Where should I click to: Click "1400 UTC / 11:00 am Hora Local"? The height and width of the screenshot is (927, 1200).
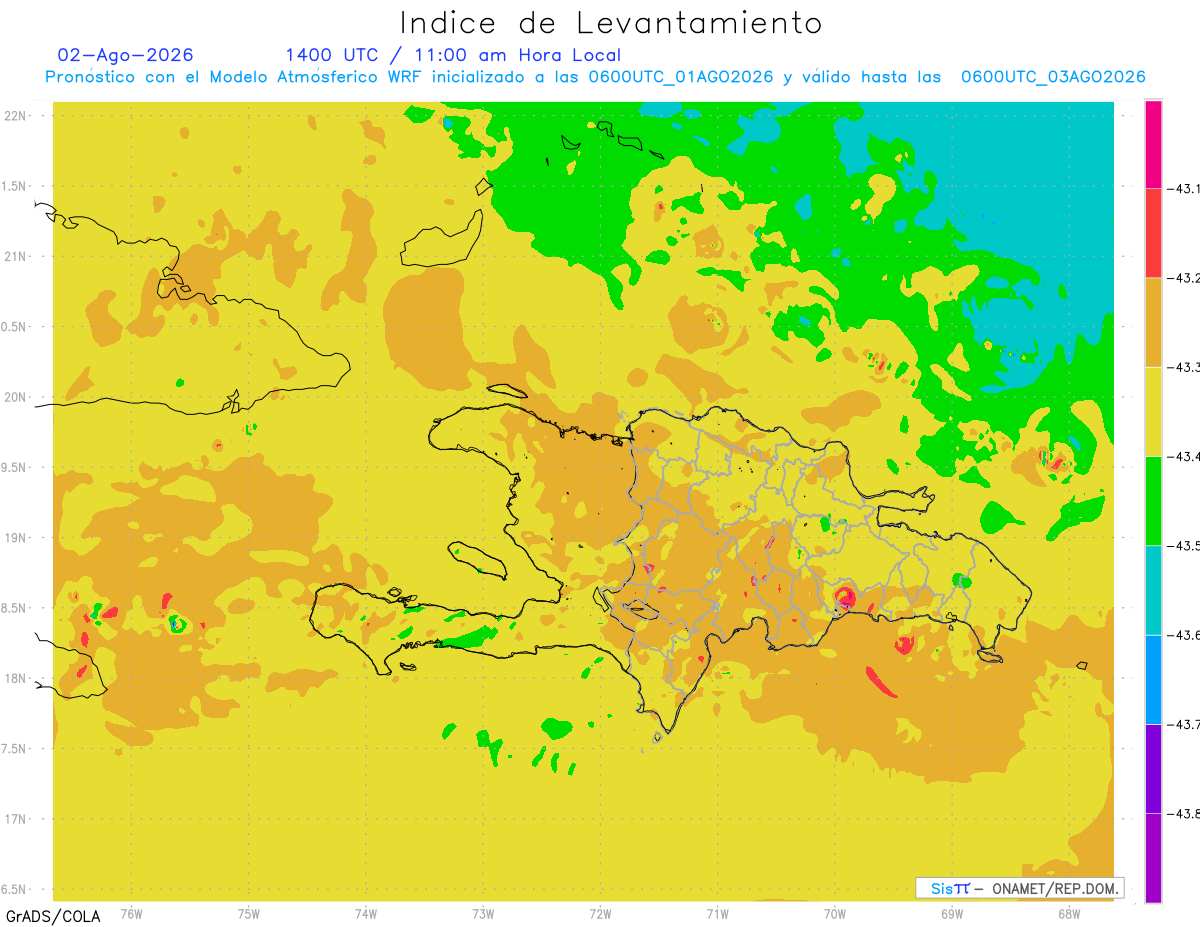pyautogui.click(x=453, y=55)
